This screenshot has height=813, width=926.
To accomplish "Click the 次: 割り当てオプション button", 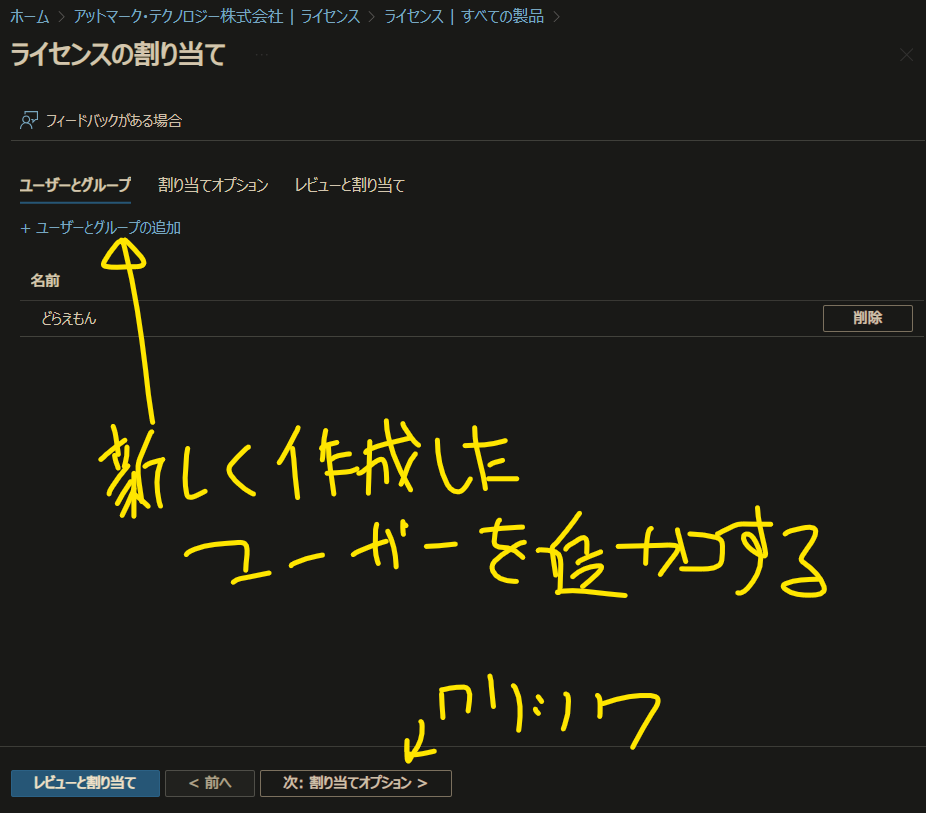I will [355, 783].
